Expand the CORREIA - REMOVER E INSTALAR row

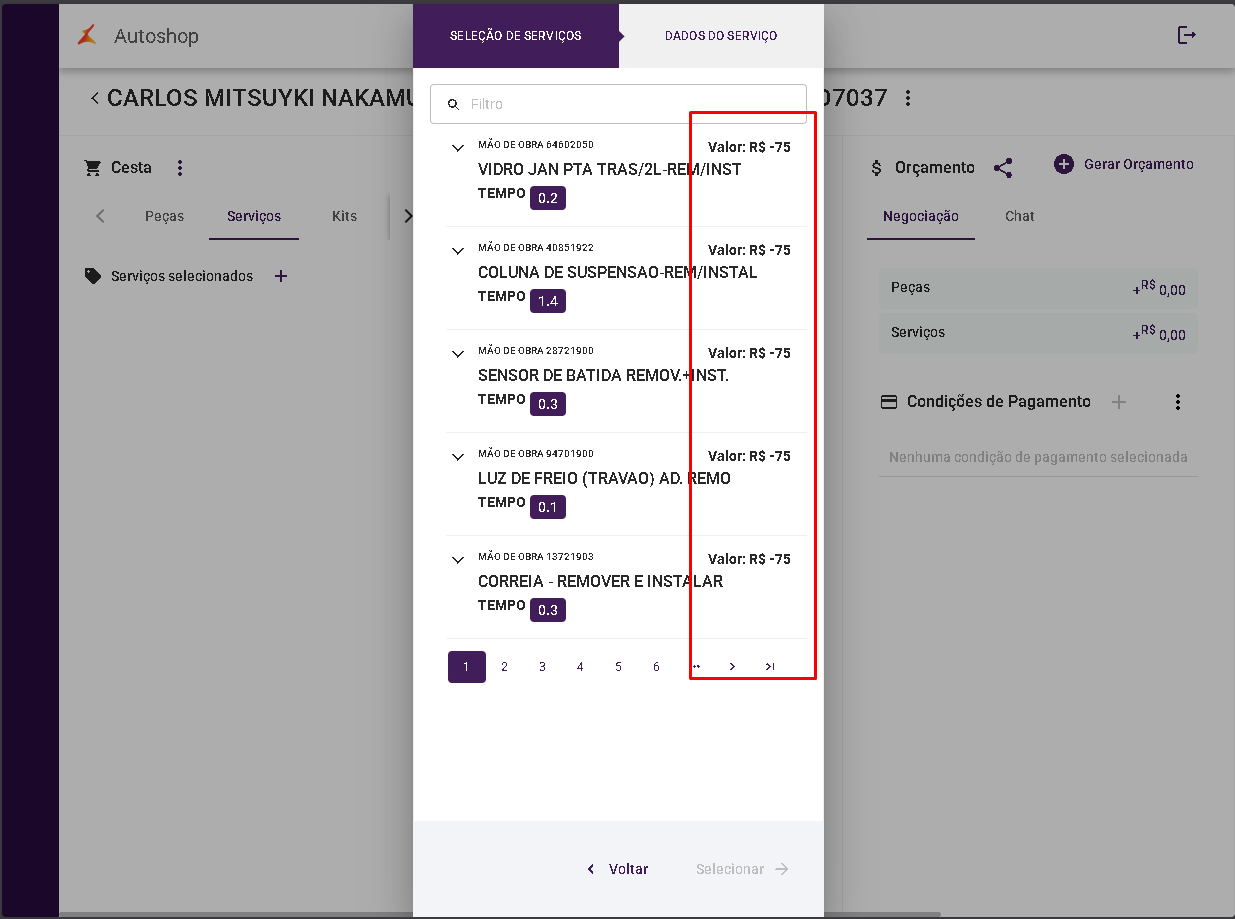458,560
